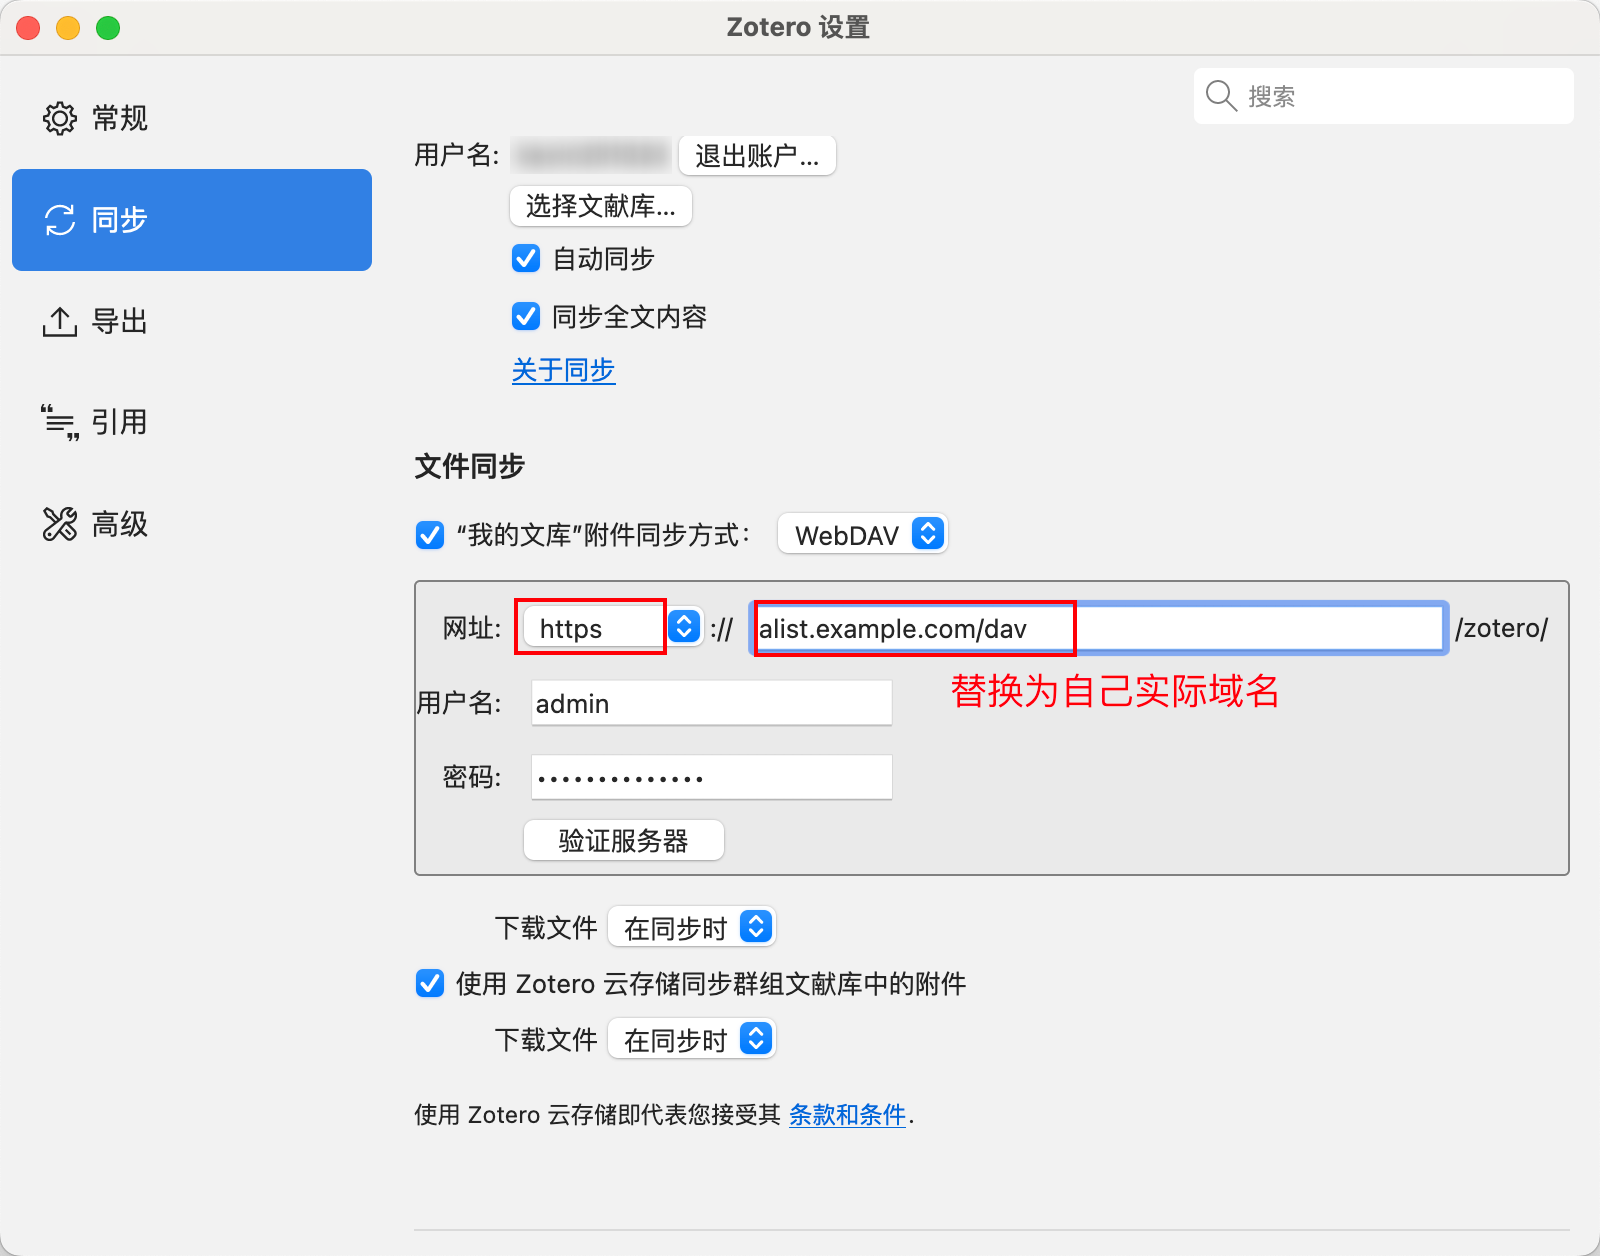Close the Zotero settings window

28,28
